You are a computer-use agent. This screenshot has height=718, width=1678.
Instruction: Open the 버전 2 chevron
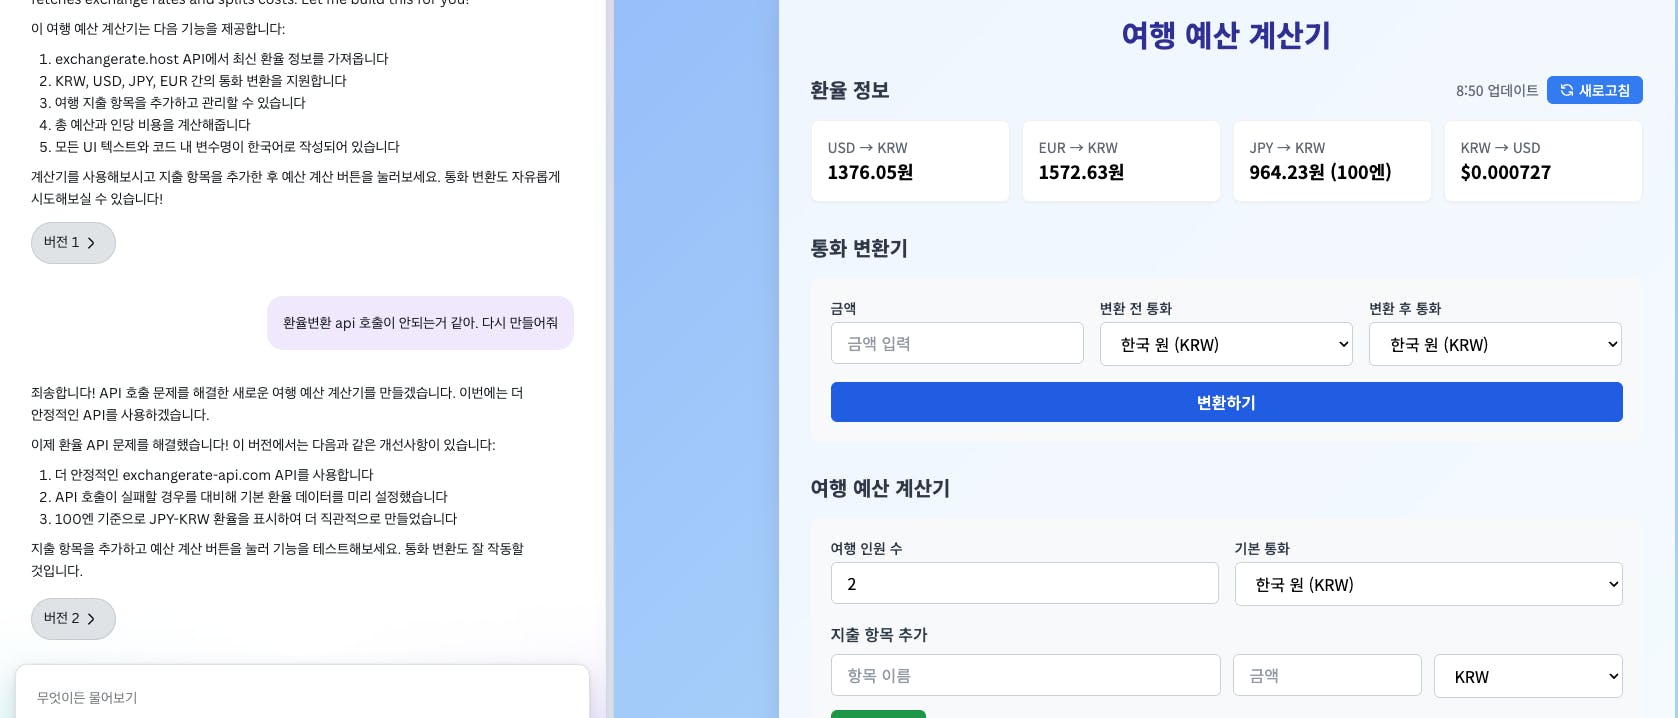tap(91, 619)
